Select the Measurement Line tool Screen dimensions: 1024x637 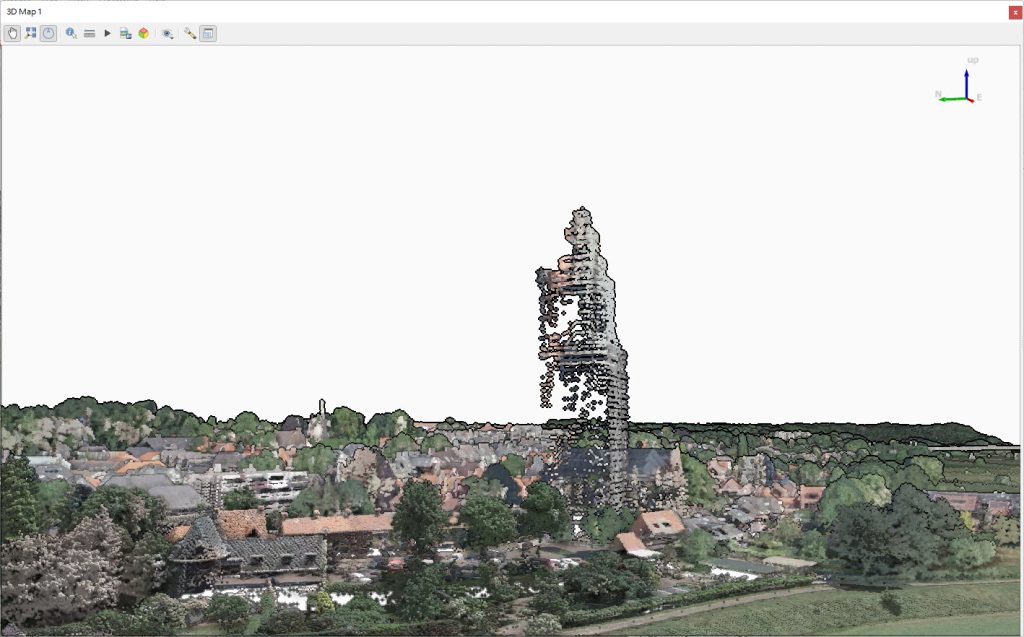click(x=89, y=33)
